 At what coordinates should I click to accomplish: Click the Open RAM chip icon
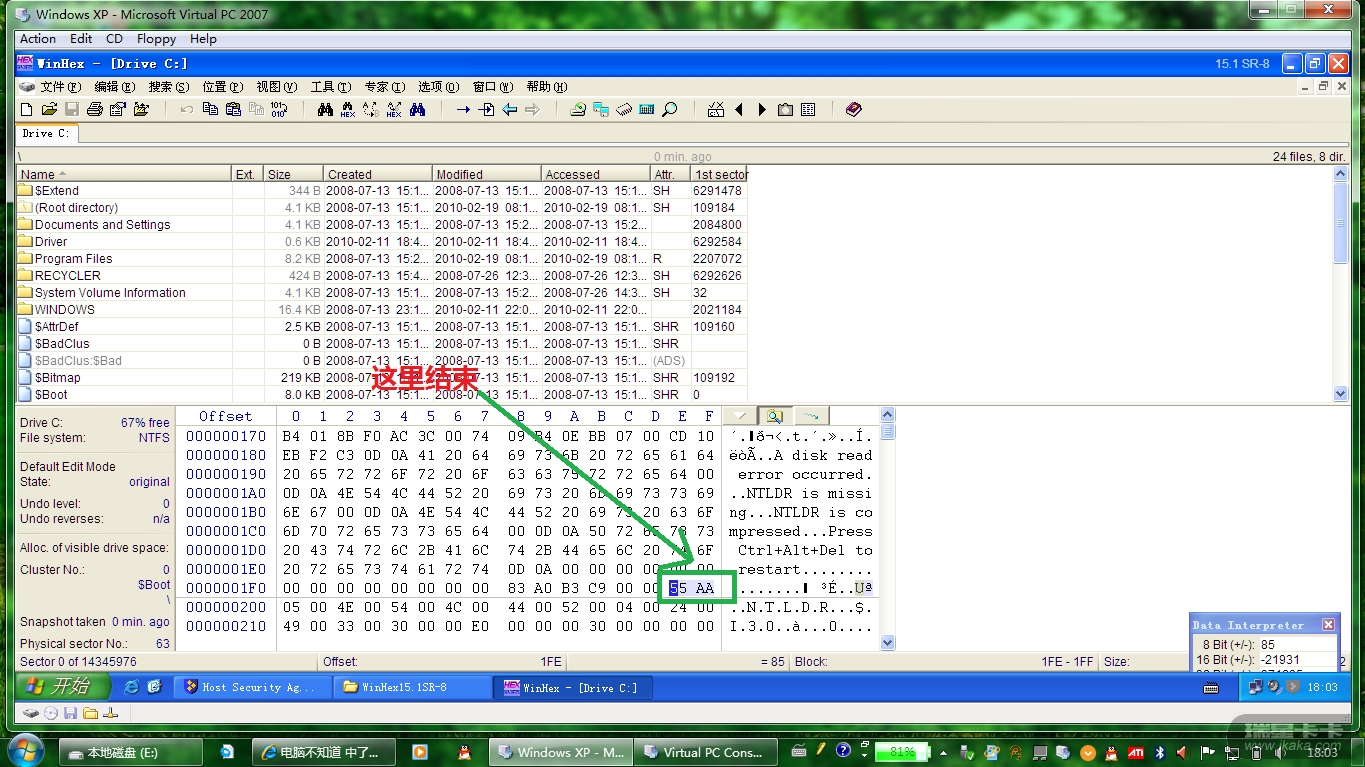coord(624,109)
